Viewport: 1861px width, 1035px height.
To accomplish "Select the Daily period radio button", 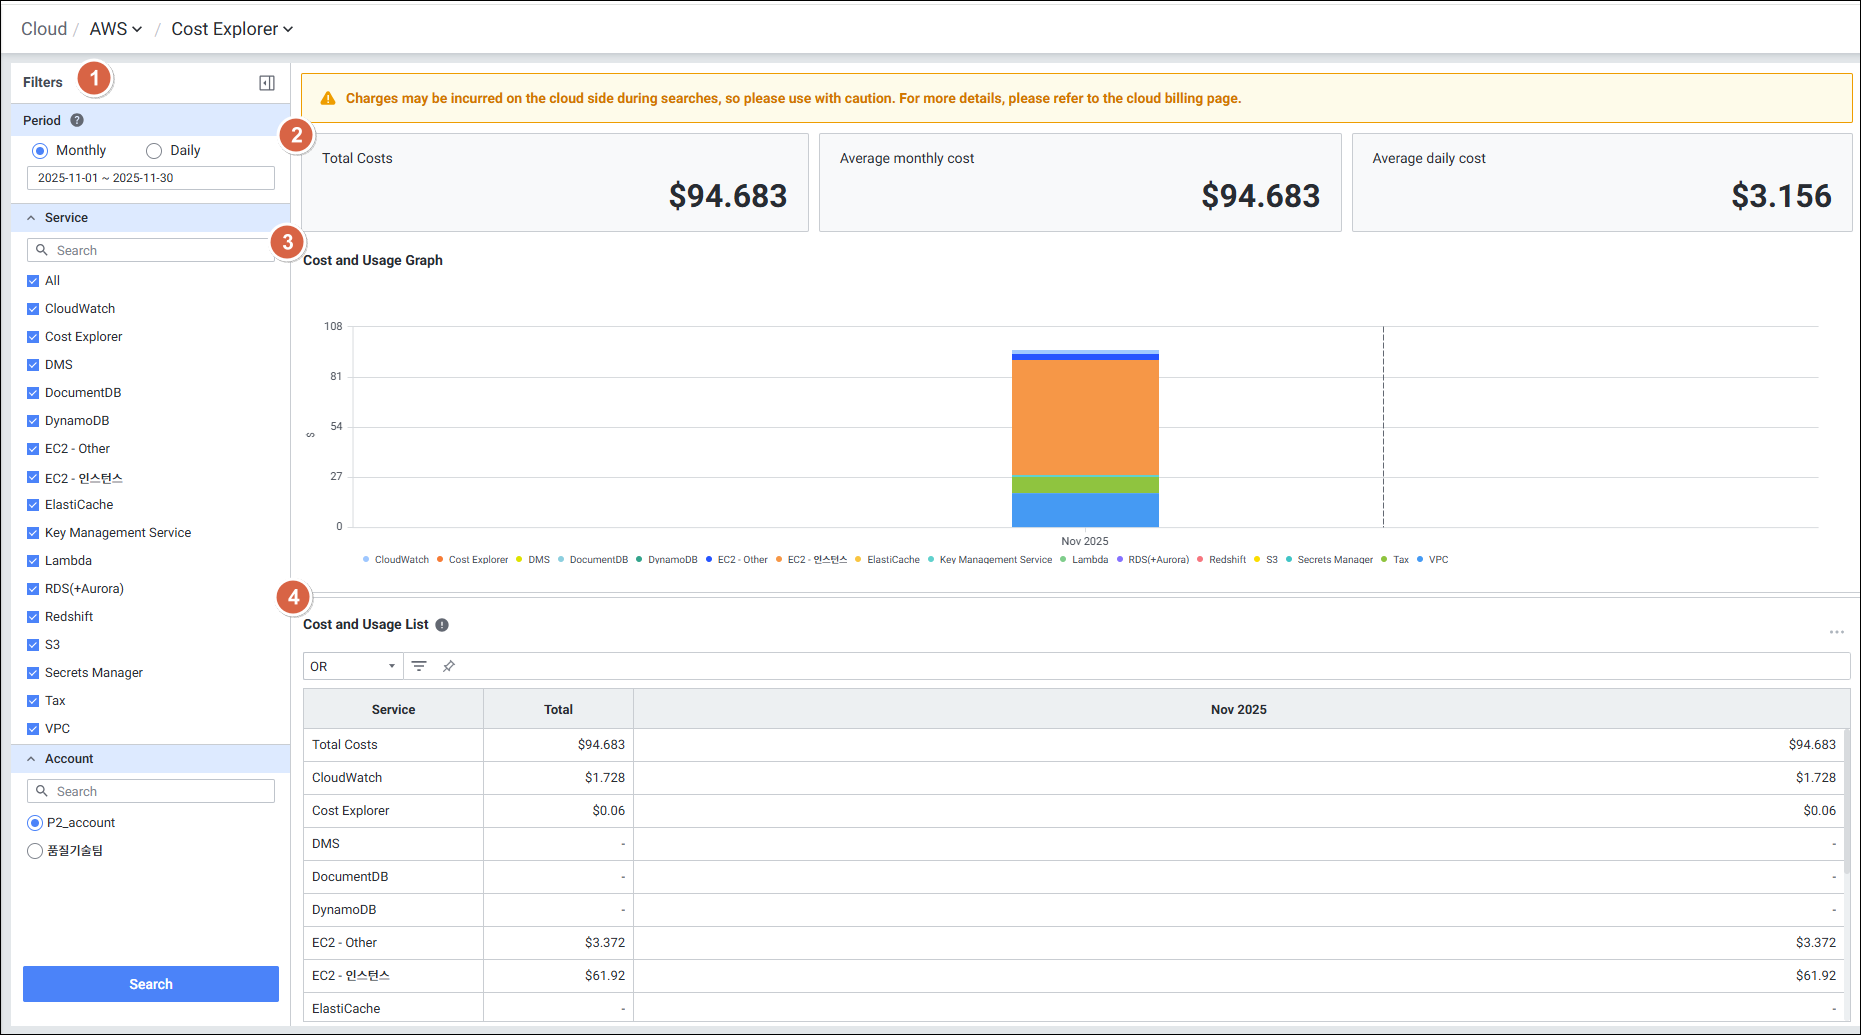I will [154, 151].
